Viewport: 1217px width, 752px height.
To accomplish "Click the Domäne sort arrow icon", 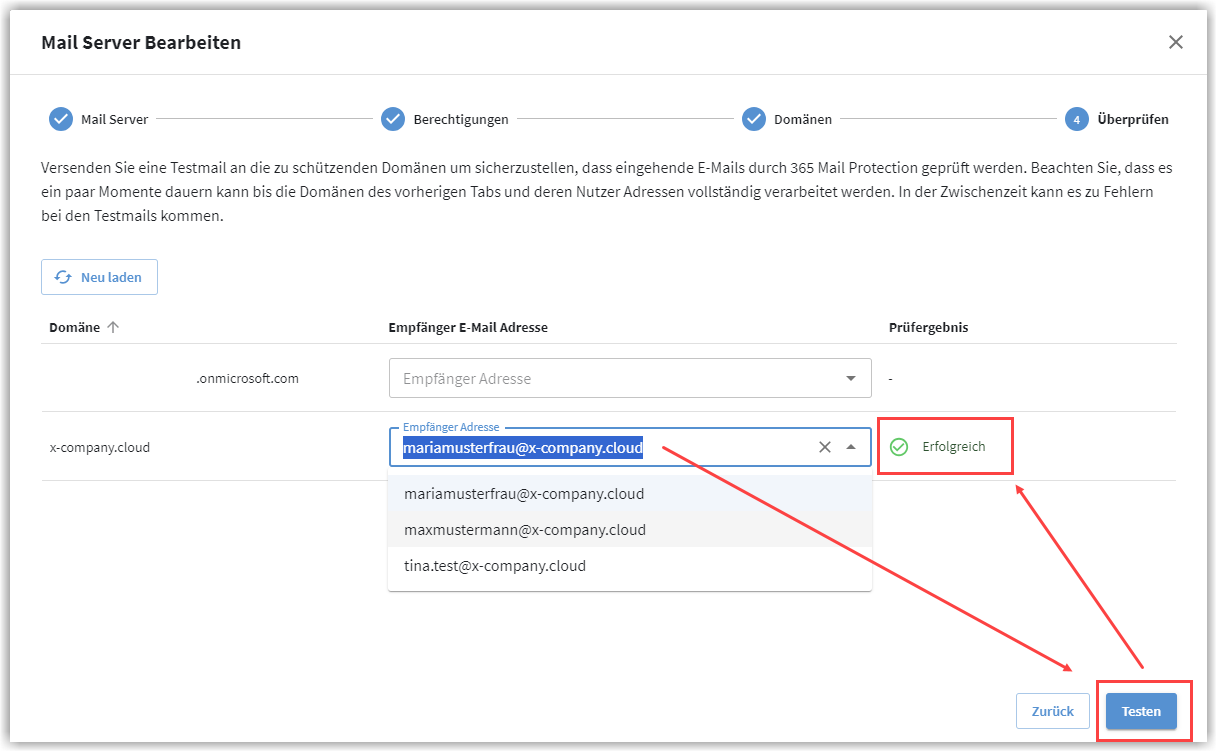I will 113,327.
